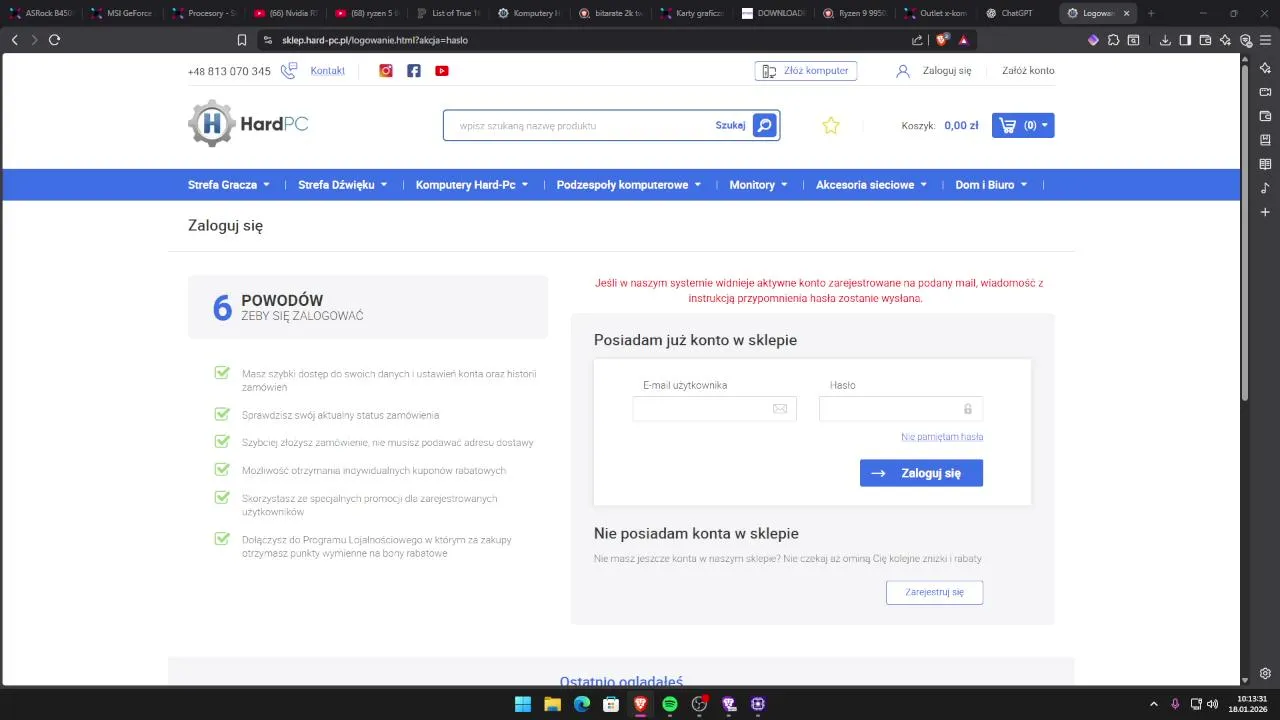
Task: Click Załóż konto link
Action: click(x=1028, y=71)
